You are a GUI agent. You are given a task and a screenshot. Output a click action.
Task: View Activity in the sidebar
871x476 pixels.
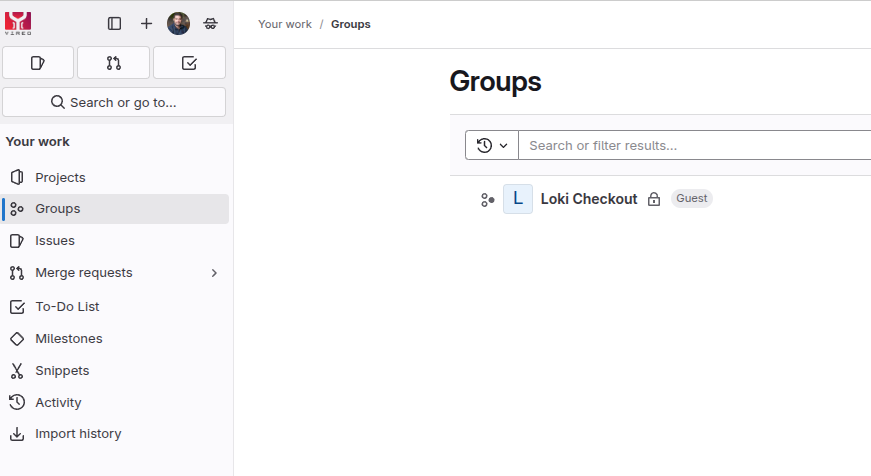(58, 403)
